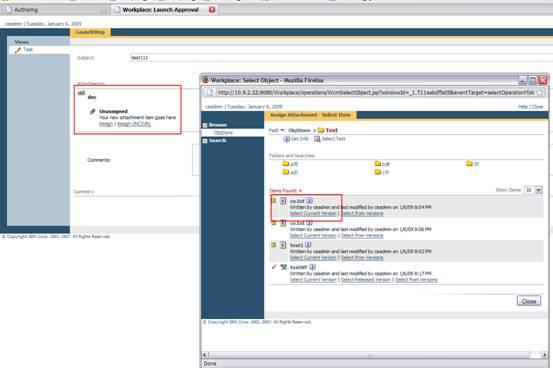Click the Close button in Select Object window

[529, 301]
